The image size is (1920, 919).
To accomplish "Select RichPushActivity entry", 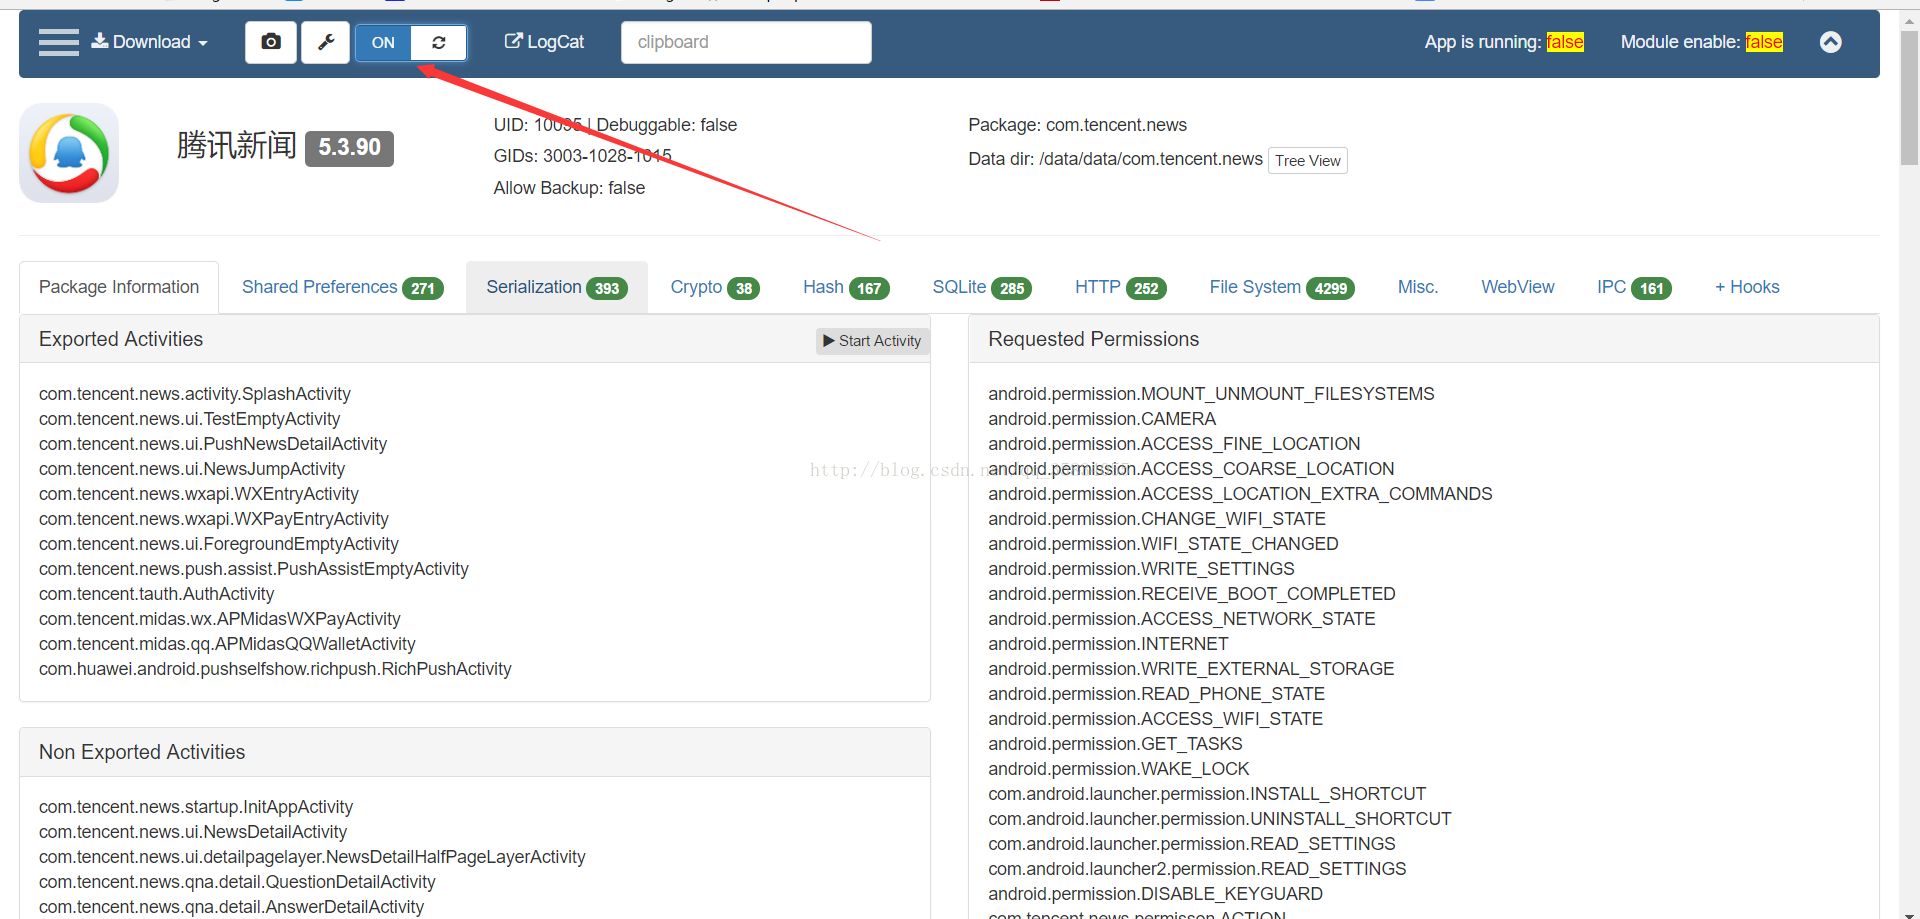I will [x=275, y=669].
